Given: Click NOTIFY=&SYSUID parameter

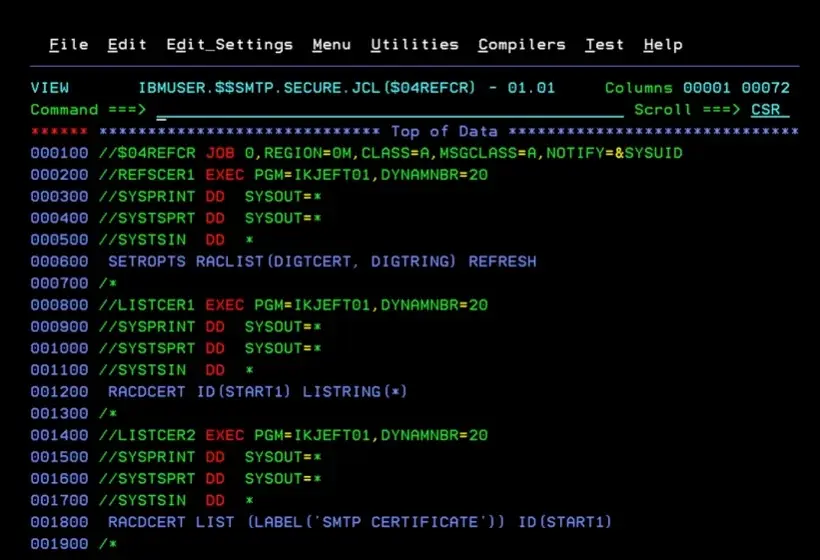Looking at the screenshot, I should pyautogui.click(x=614, y=153).
